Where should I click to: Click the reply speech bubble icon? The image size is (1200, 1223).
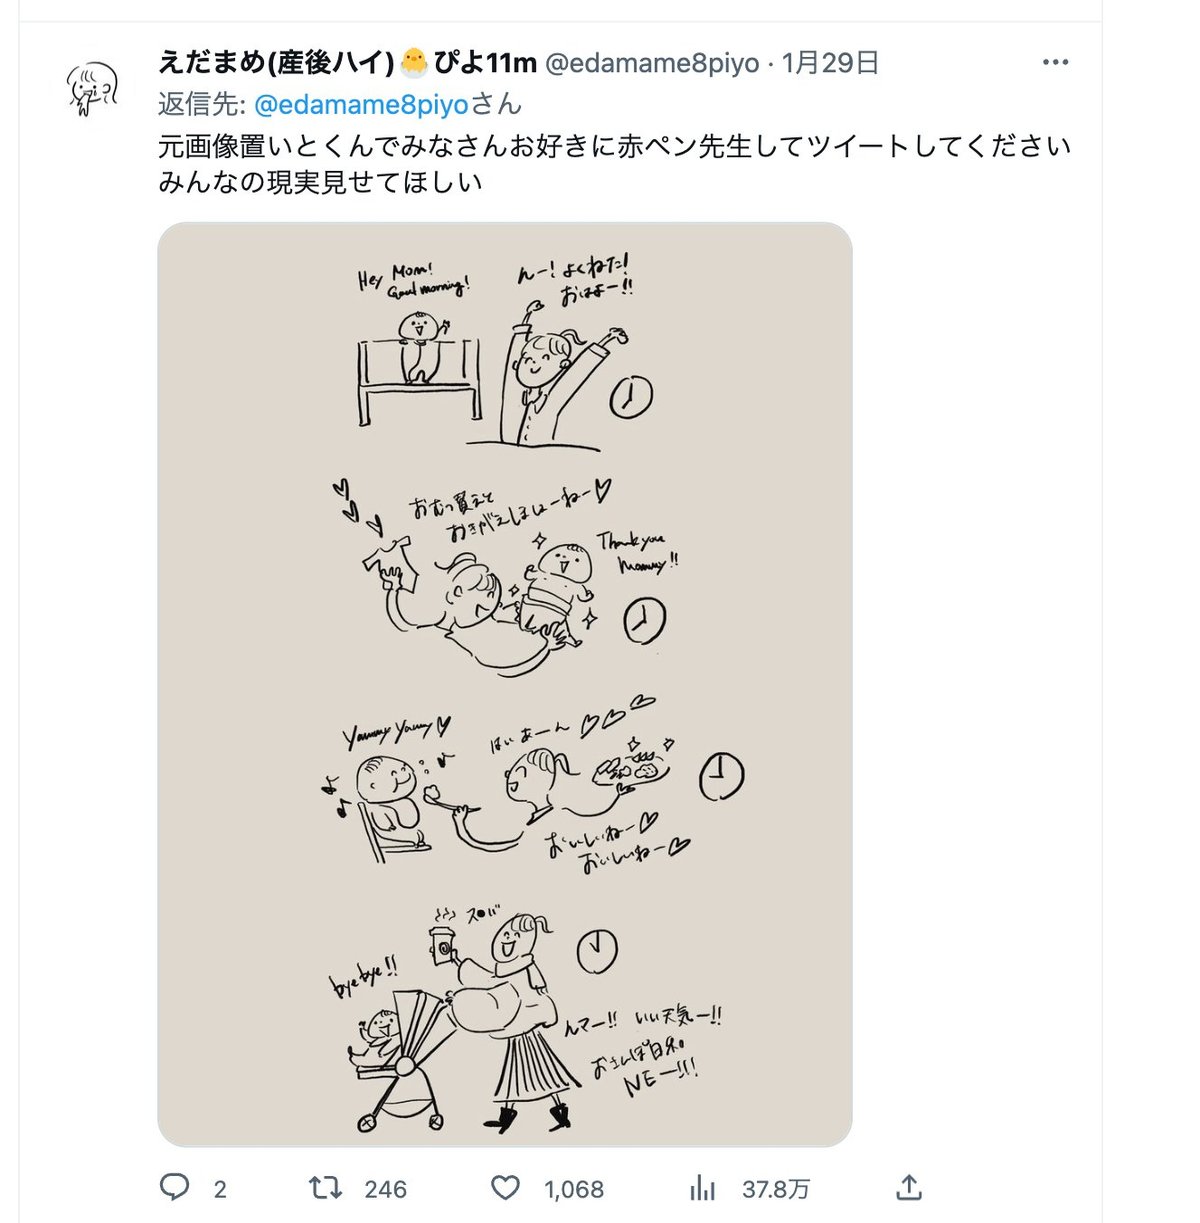[175, 1188]
